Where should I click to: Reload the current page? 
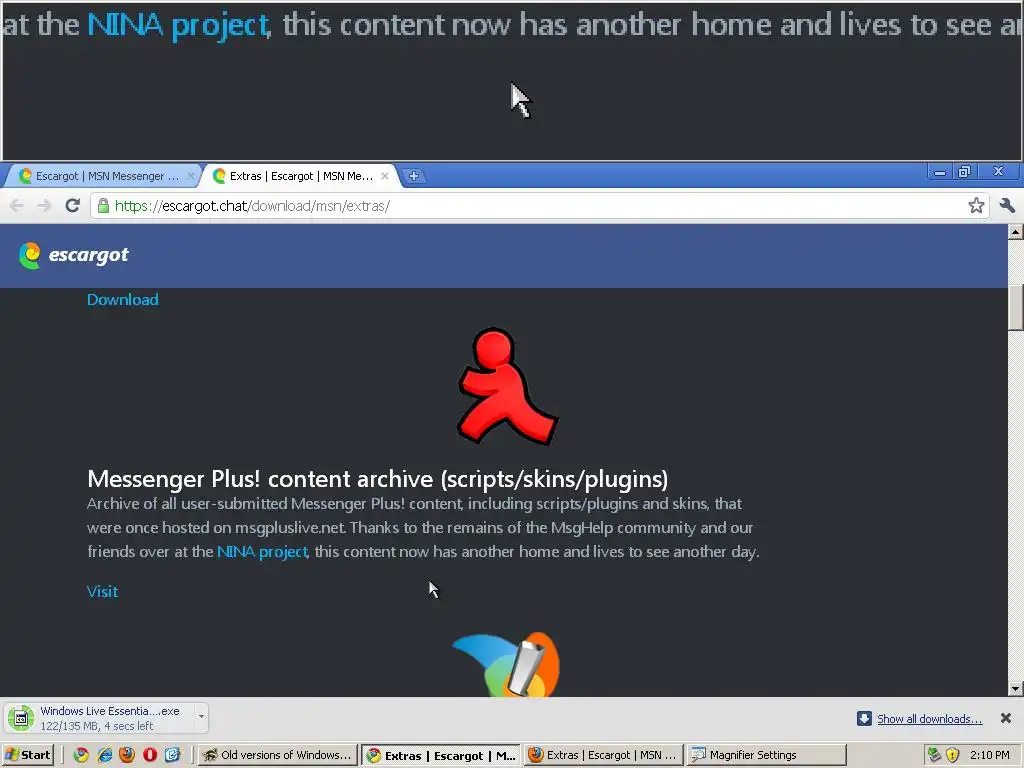(72, 206)
